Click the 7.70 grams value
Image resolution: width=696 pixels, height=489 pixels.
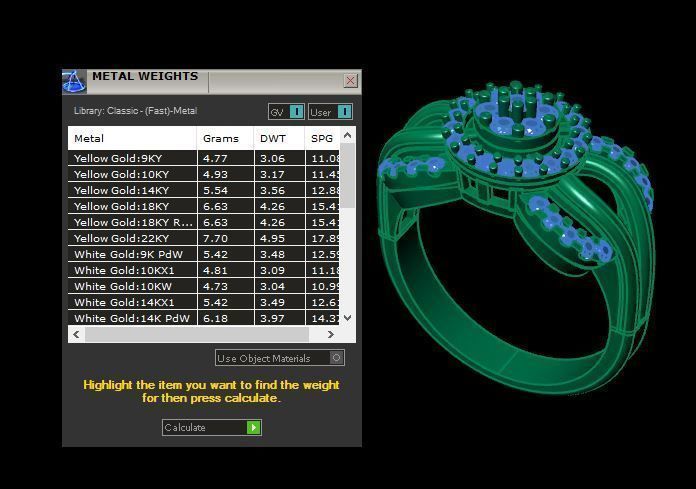(x=215, y=238)
